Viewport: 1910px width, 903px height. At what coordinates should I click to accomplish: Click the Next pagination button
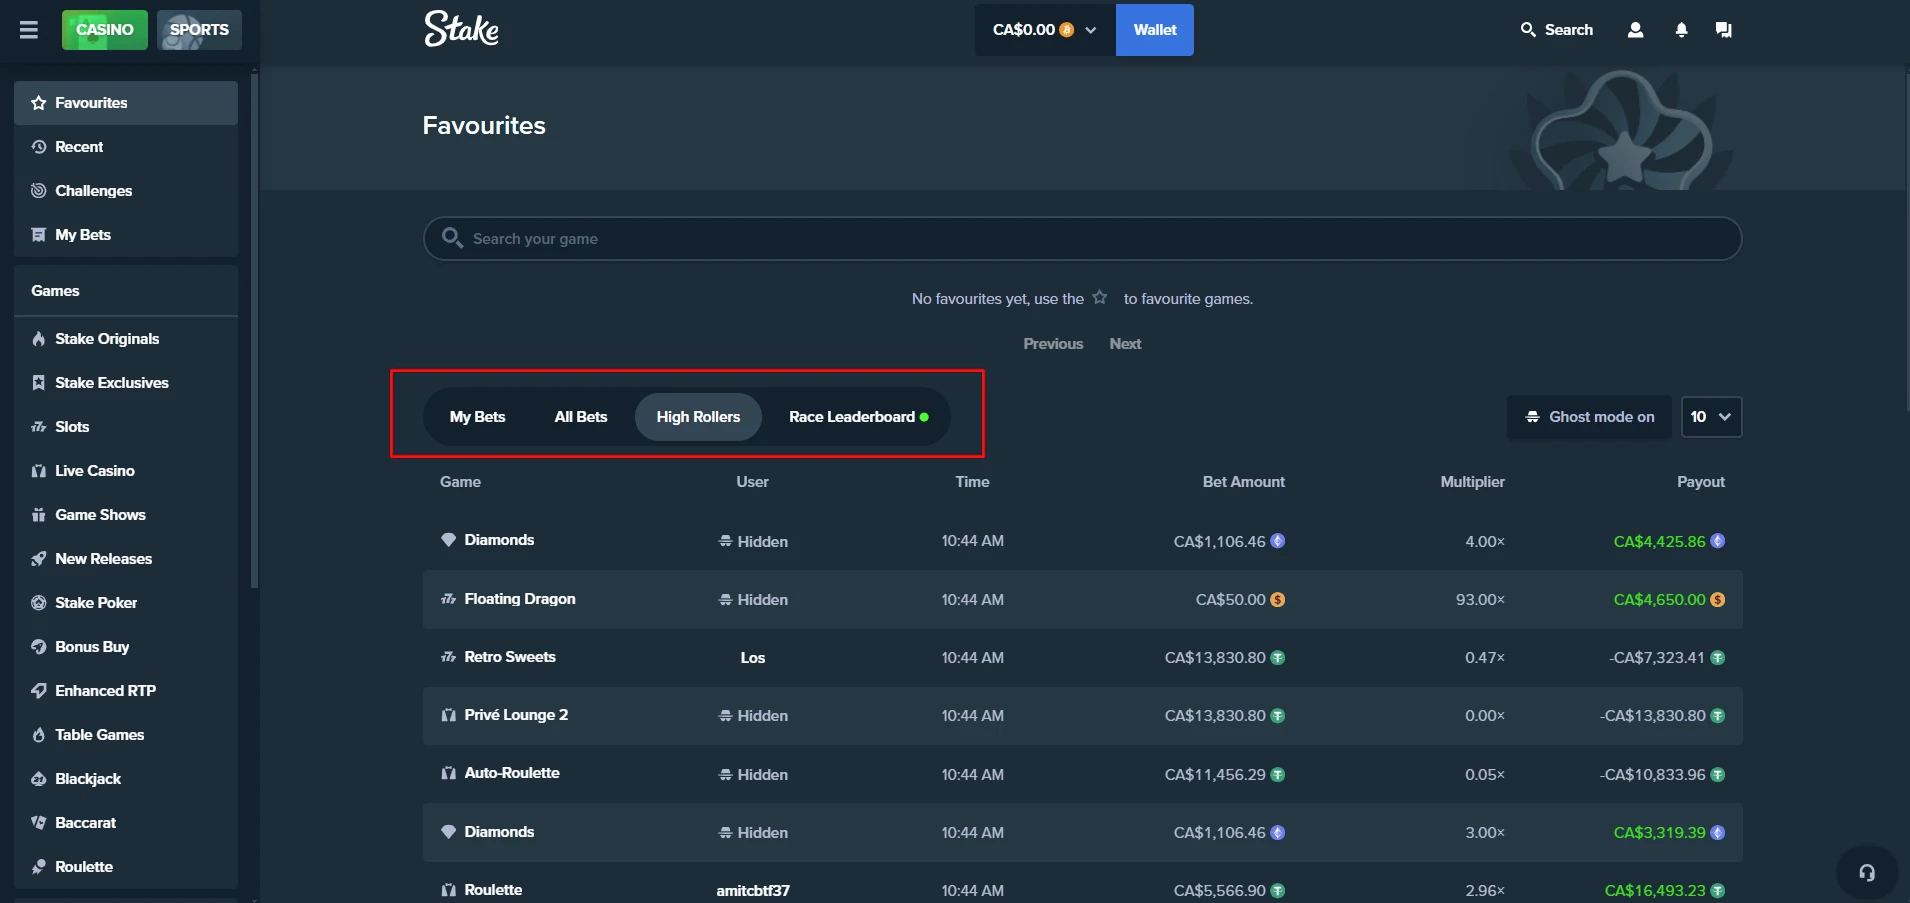point(1125,344)
